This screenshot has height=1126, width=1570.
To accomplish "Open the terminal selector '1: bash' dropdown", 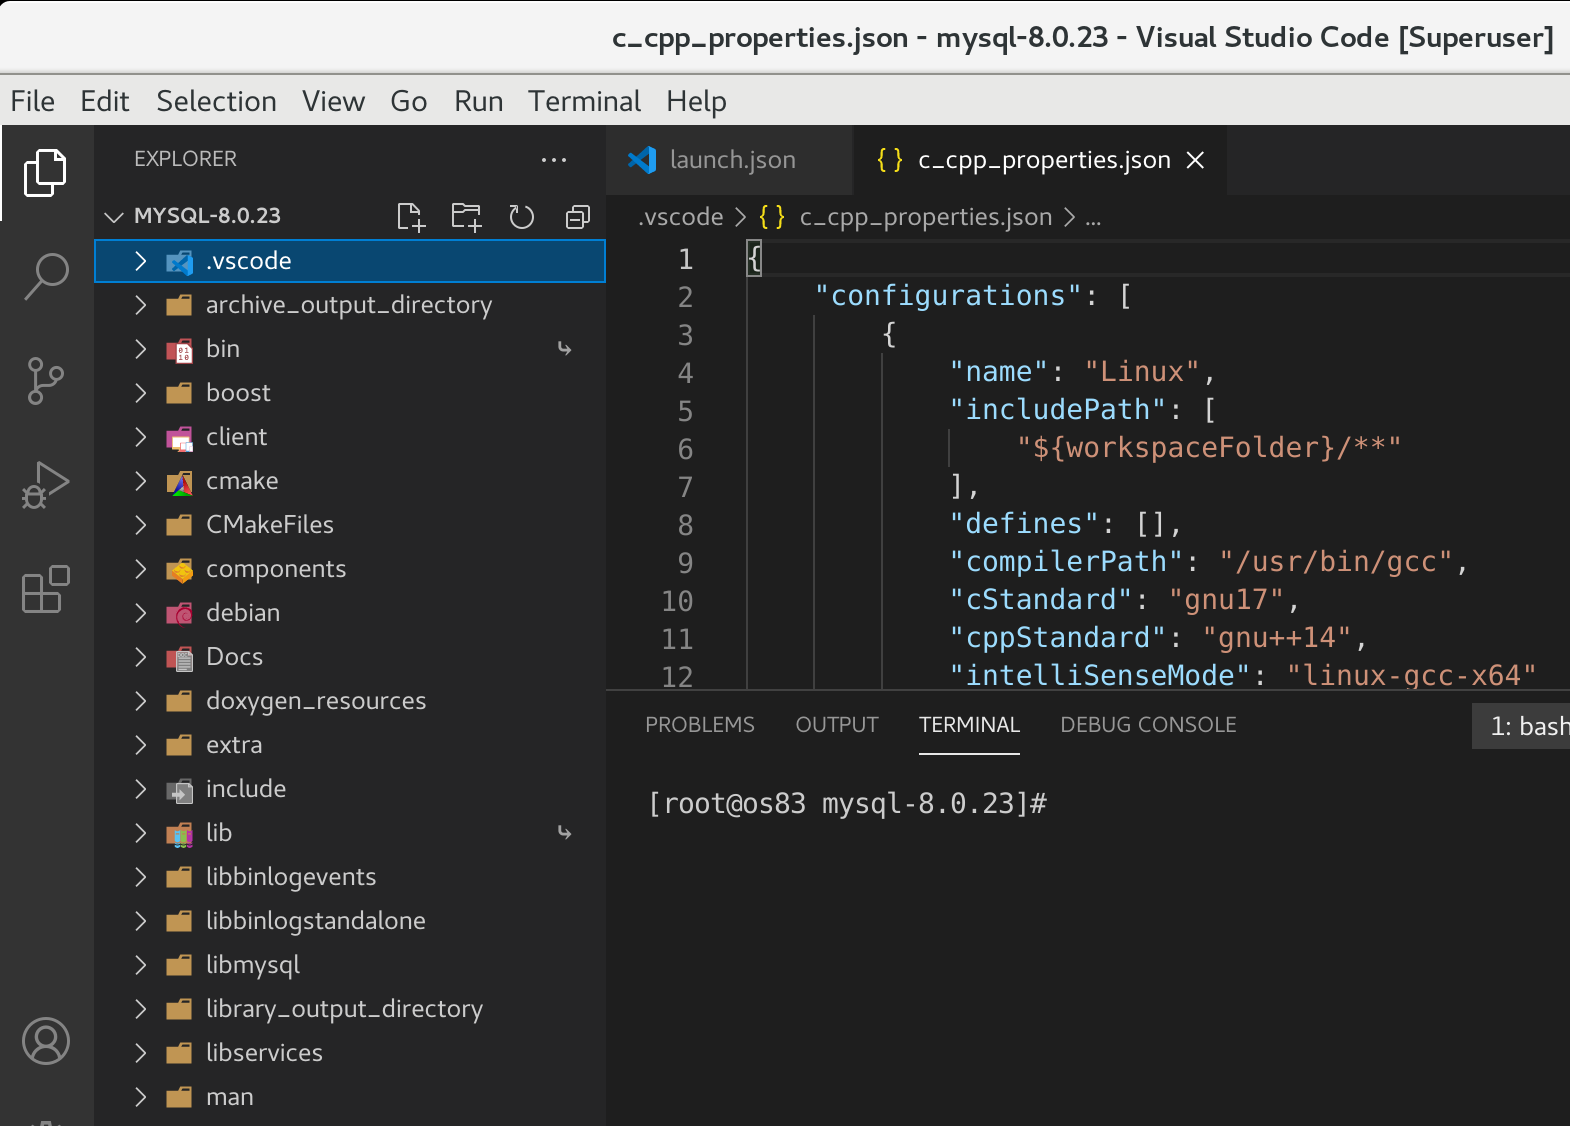I will [x=1521, y=726].
